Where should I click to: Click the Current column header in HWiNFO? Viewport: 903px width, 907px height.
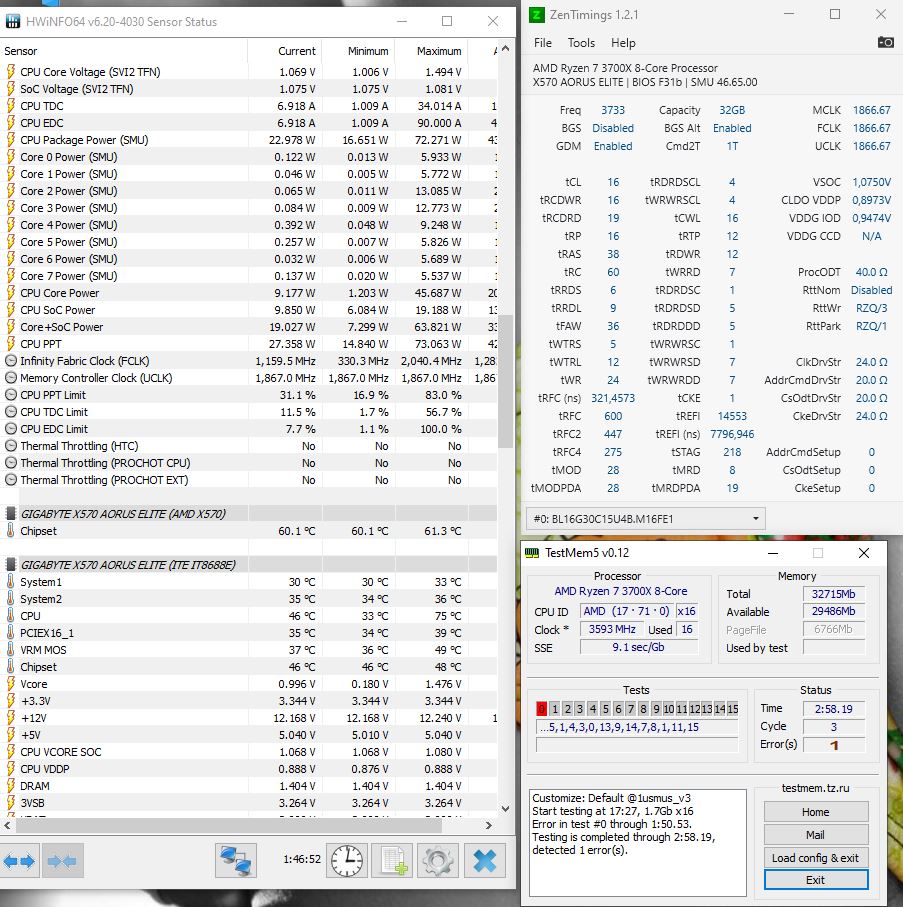[285, 51]
